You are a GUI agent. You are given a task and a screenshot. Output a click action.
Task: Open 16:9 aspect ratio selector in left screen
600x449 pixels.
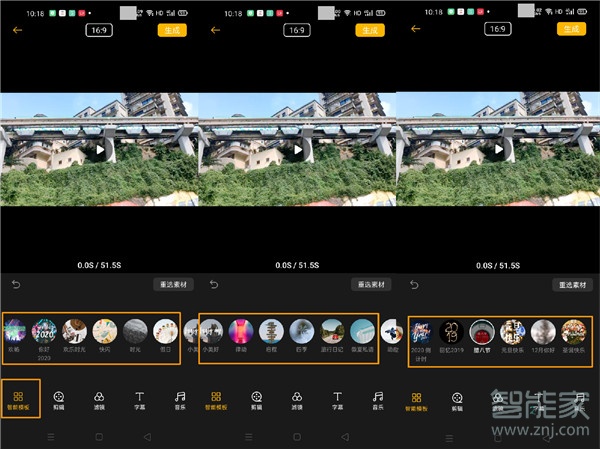[99, 30]
